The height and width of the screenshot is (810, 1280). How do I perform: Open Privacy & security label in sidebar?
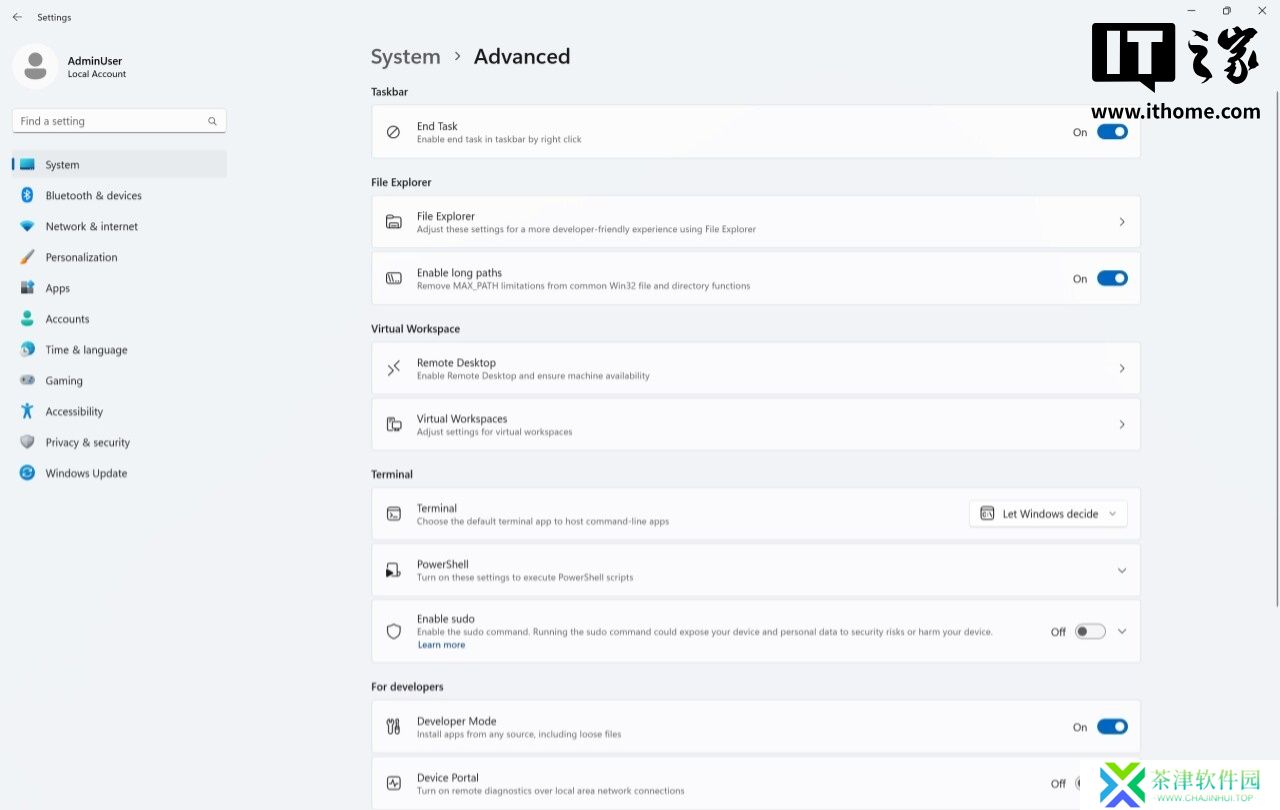[88, 442]
